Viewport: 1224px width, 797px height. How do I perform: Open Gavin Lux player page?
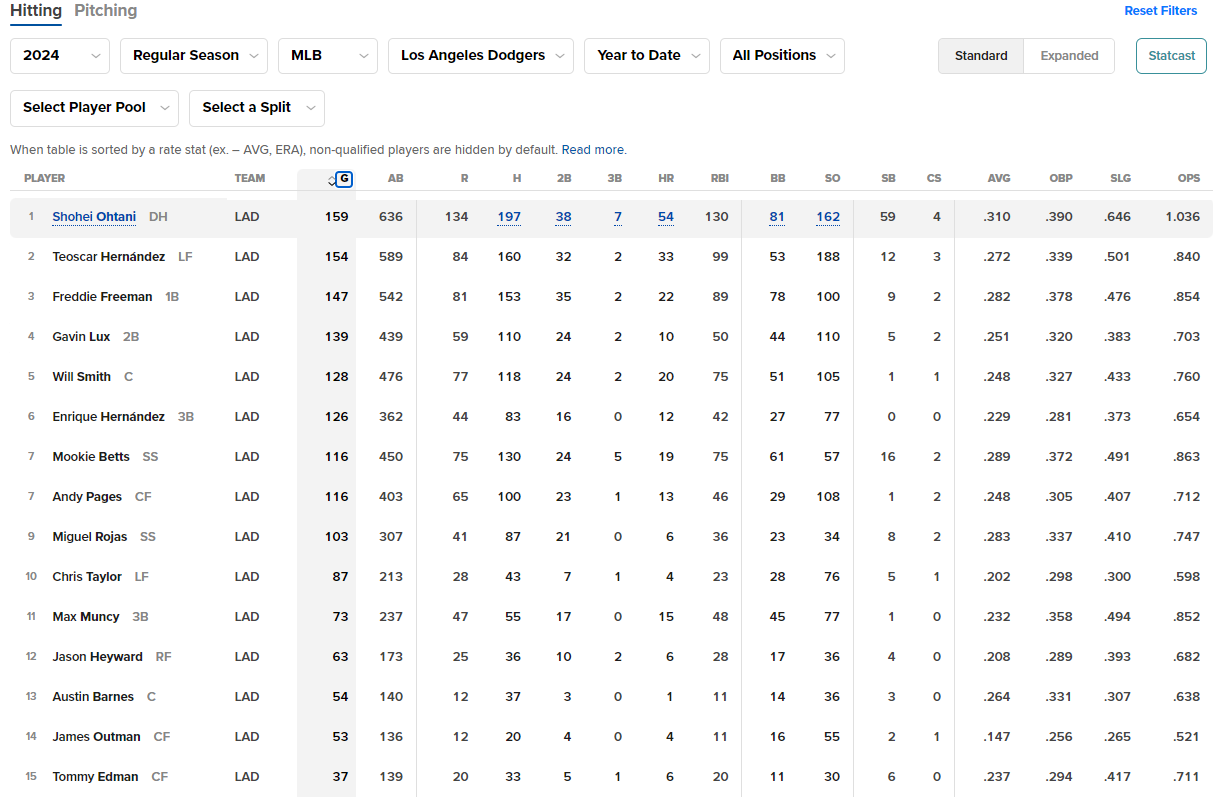pos(81,337)
